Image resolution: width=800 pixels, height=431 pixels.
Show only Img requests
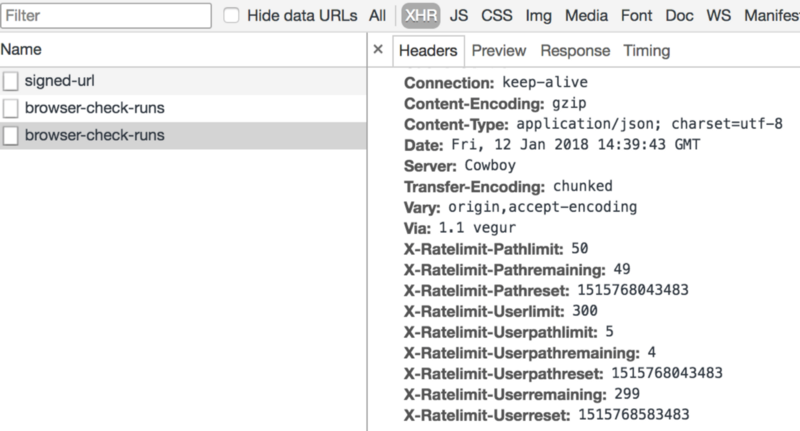(539, 16)
